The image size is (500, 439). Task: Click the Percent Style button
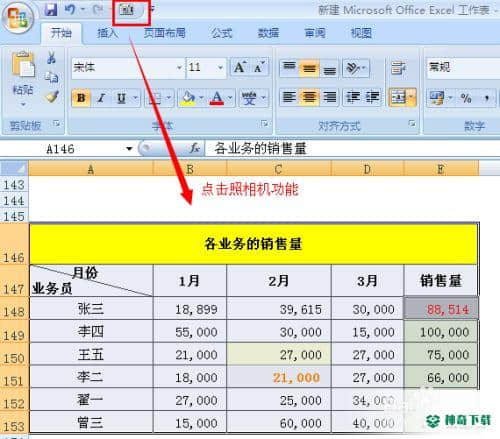466,98
